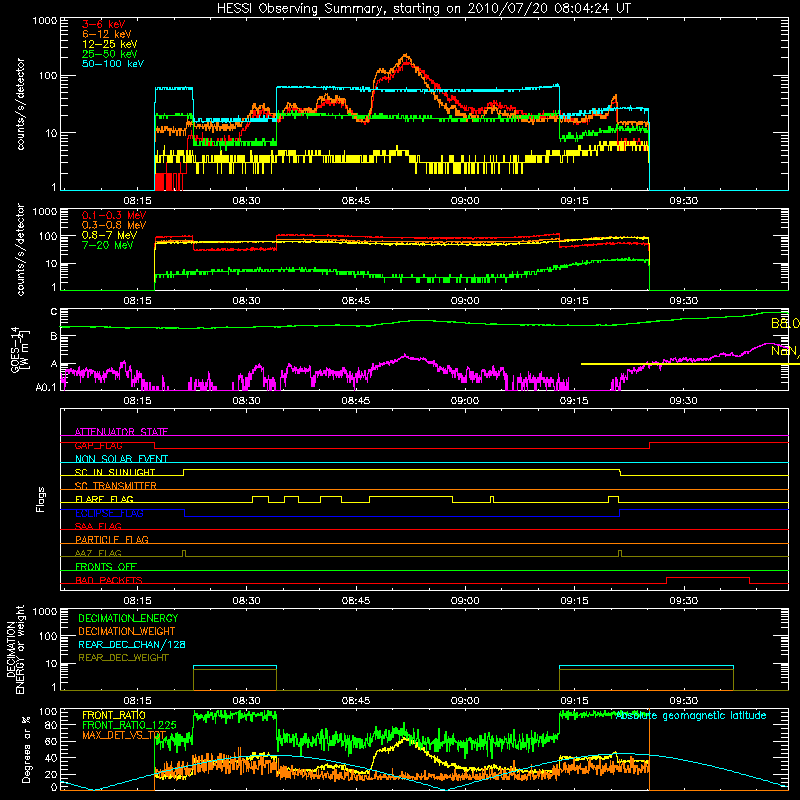Click the FRONT_RATIO_1225 legend label
Viewport: 800px width, 800px height.
click(129, 725)
